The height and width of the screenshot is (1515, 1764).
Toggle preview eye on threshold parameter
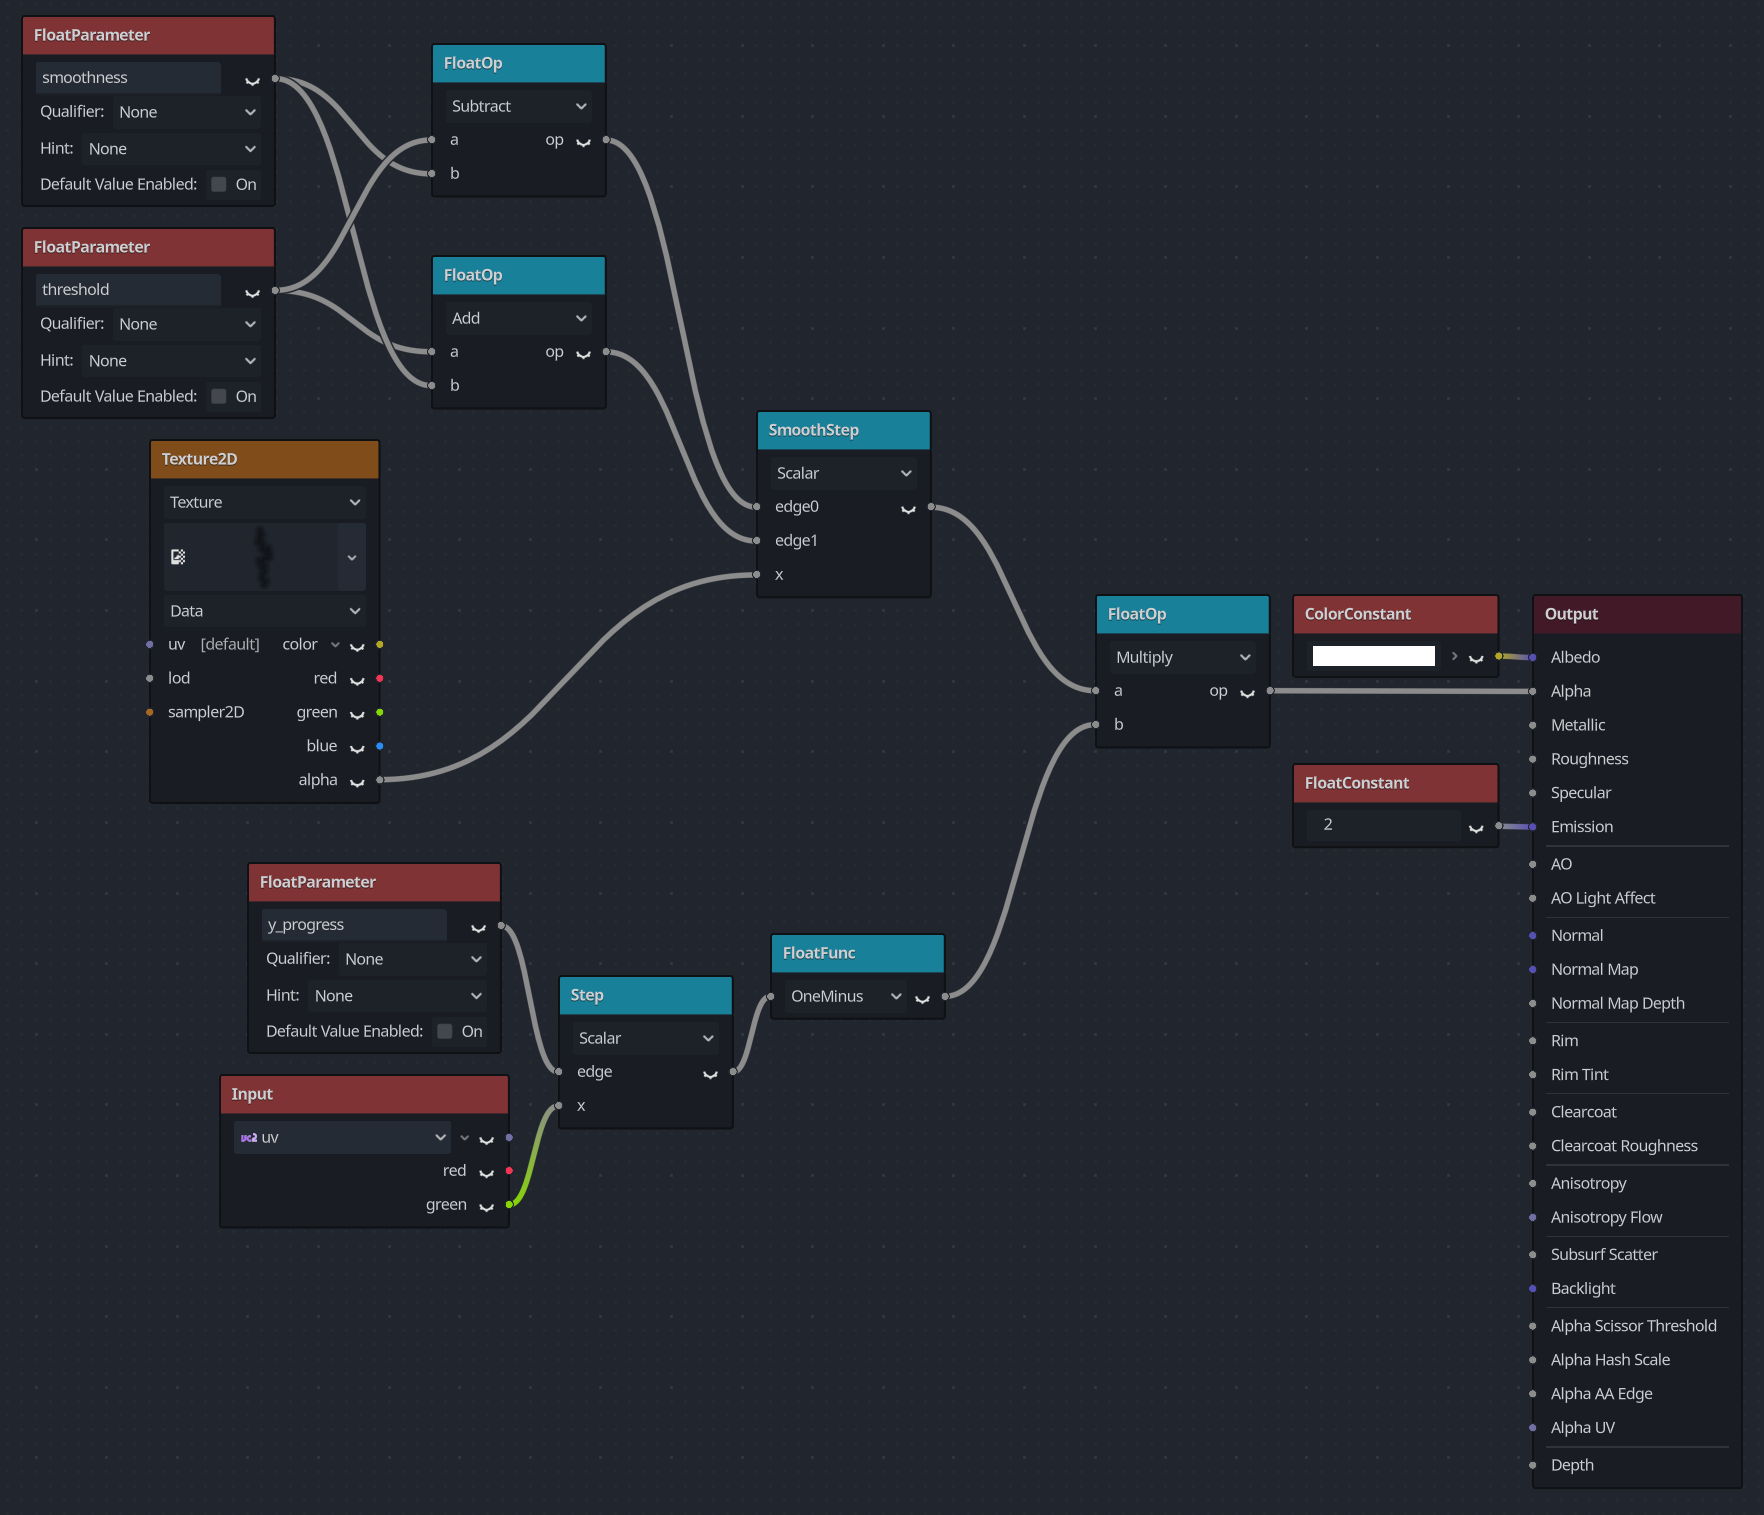click(x=252, y=291)
